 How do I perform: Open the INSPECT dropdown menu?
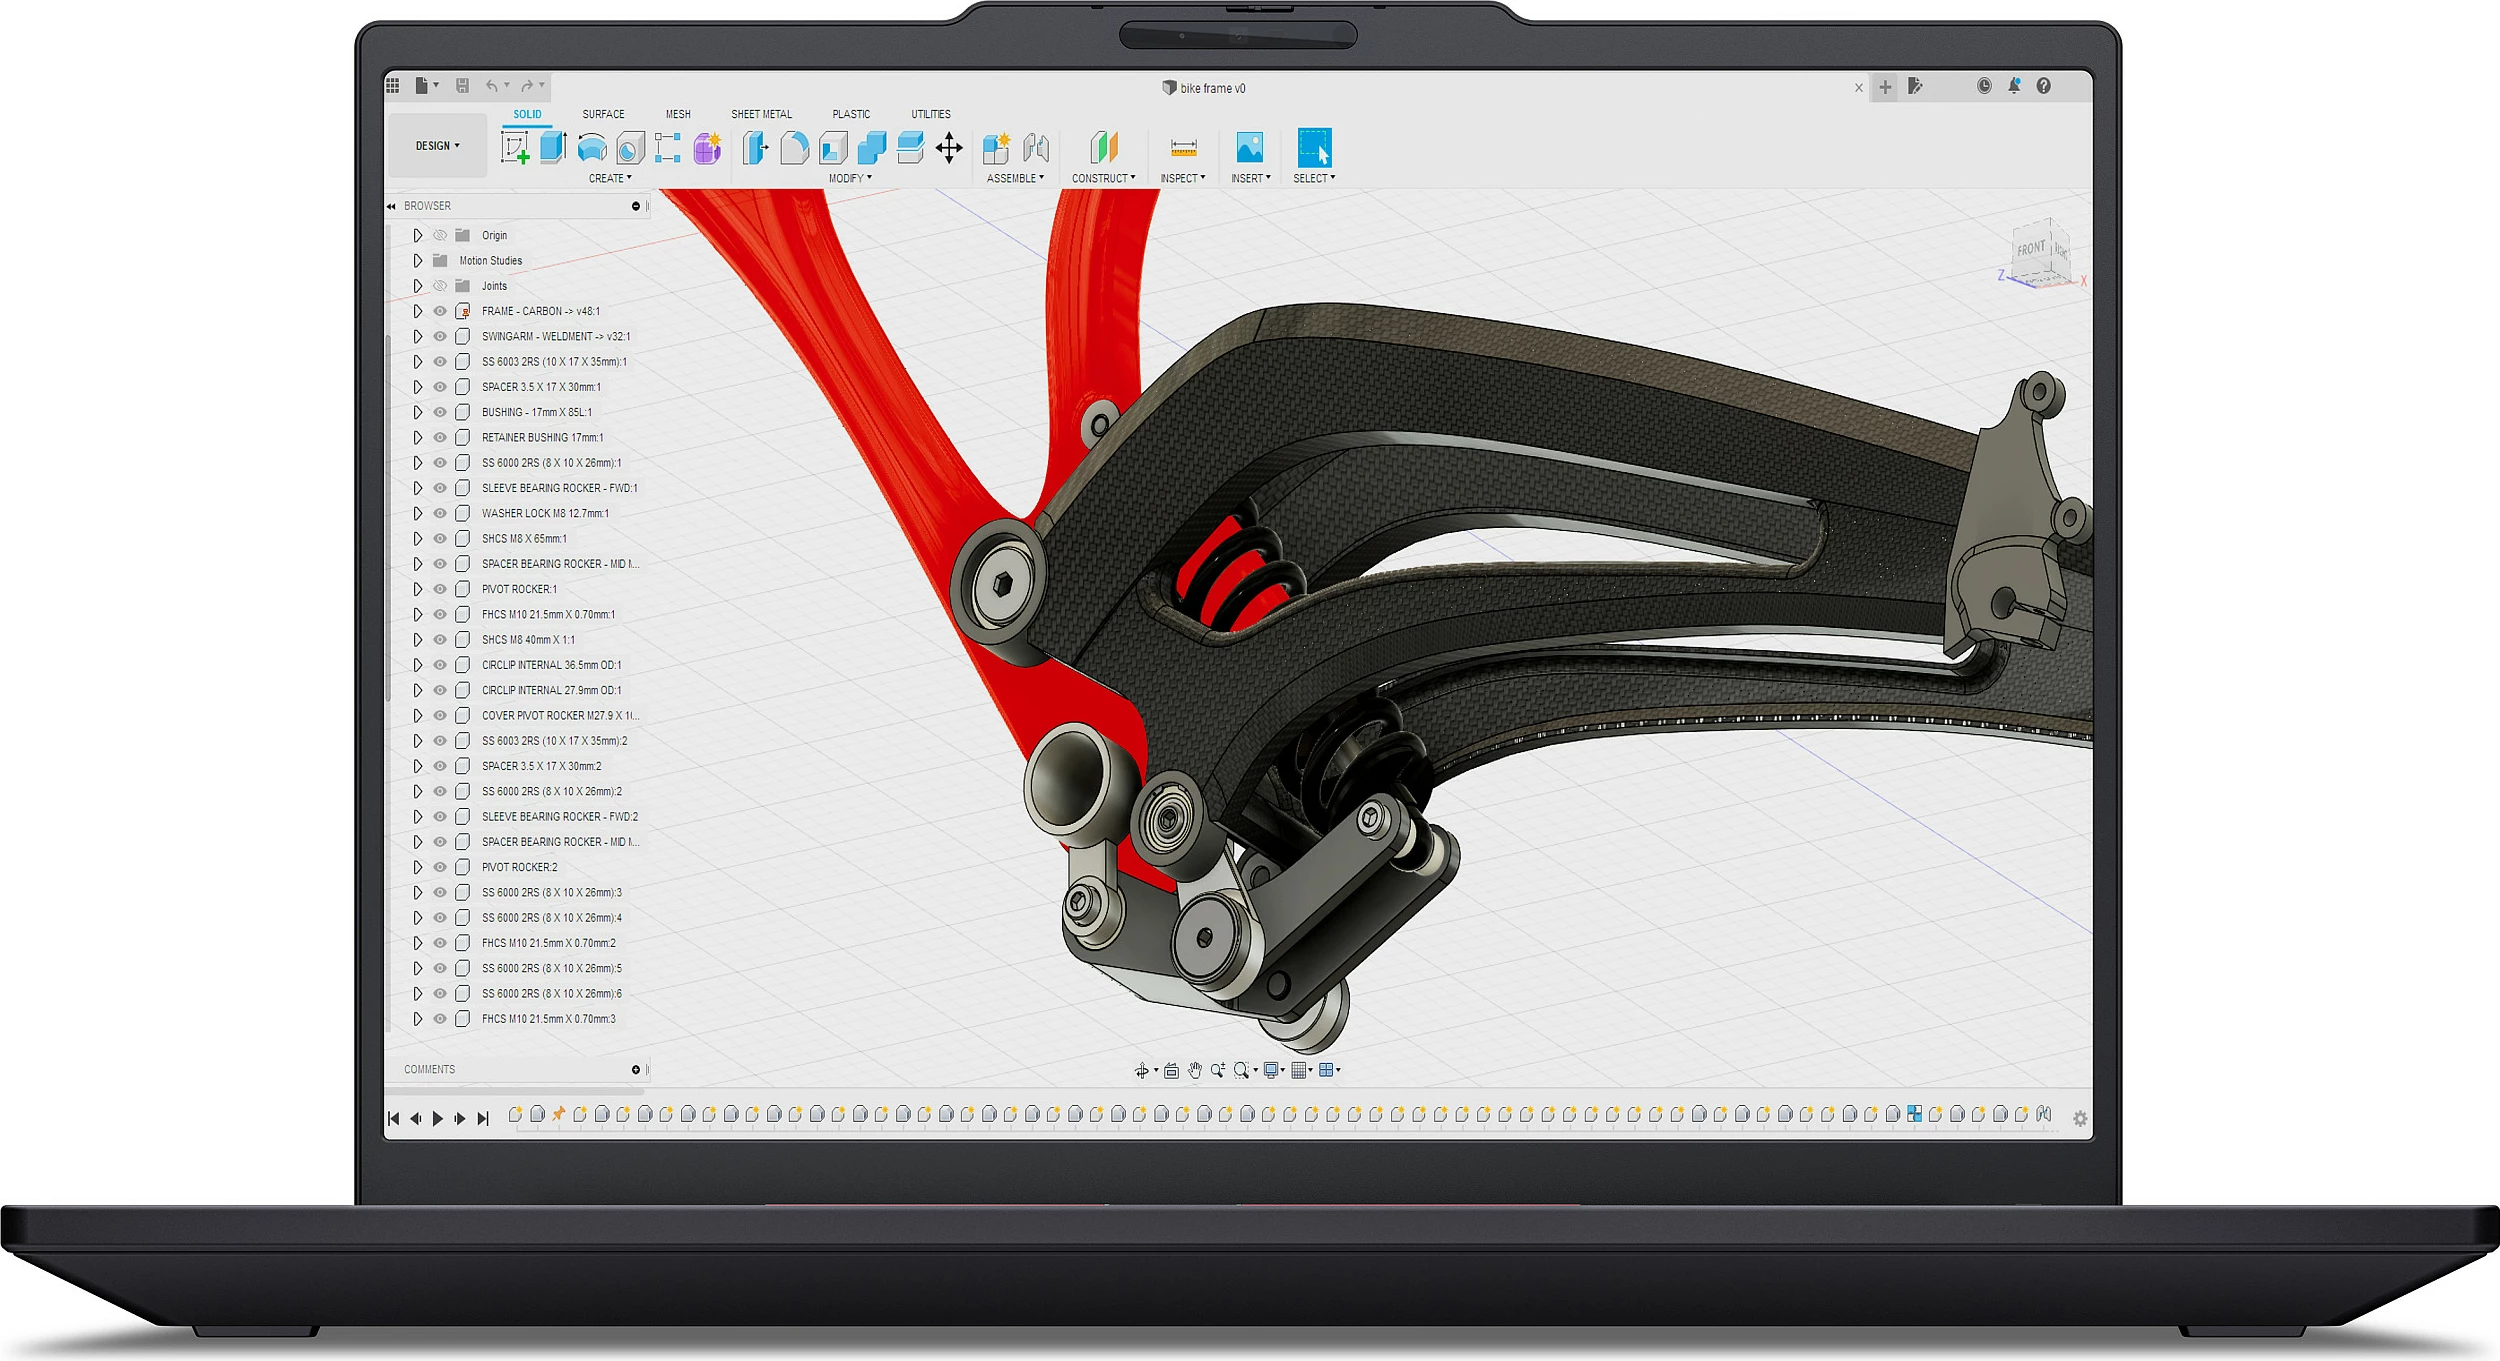pos(1183,179)
